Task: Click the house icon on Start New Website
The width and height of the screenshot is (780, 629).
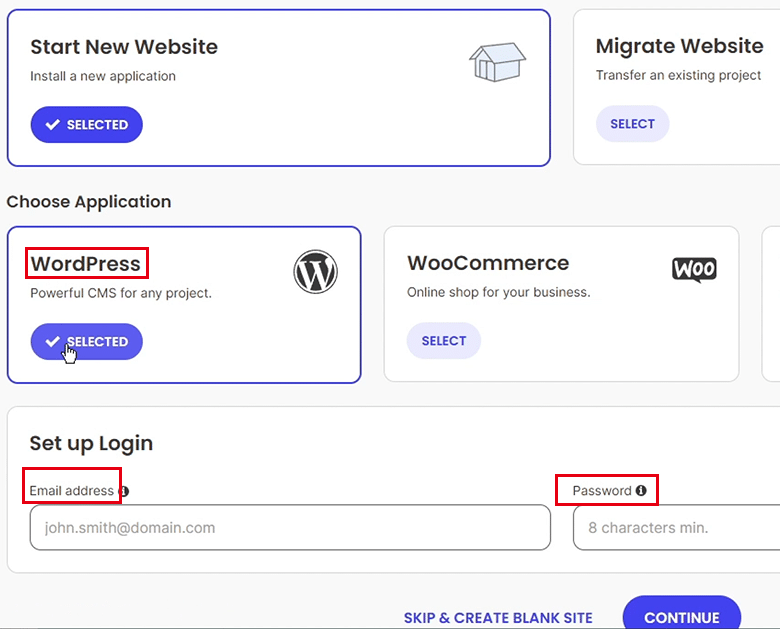Action: (x=497, y=62)
